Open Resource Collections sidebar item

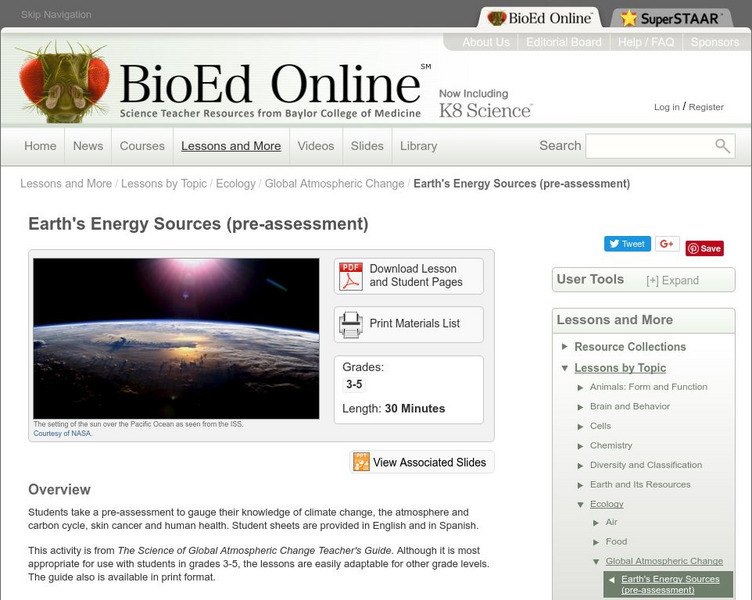(630, 346)
